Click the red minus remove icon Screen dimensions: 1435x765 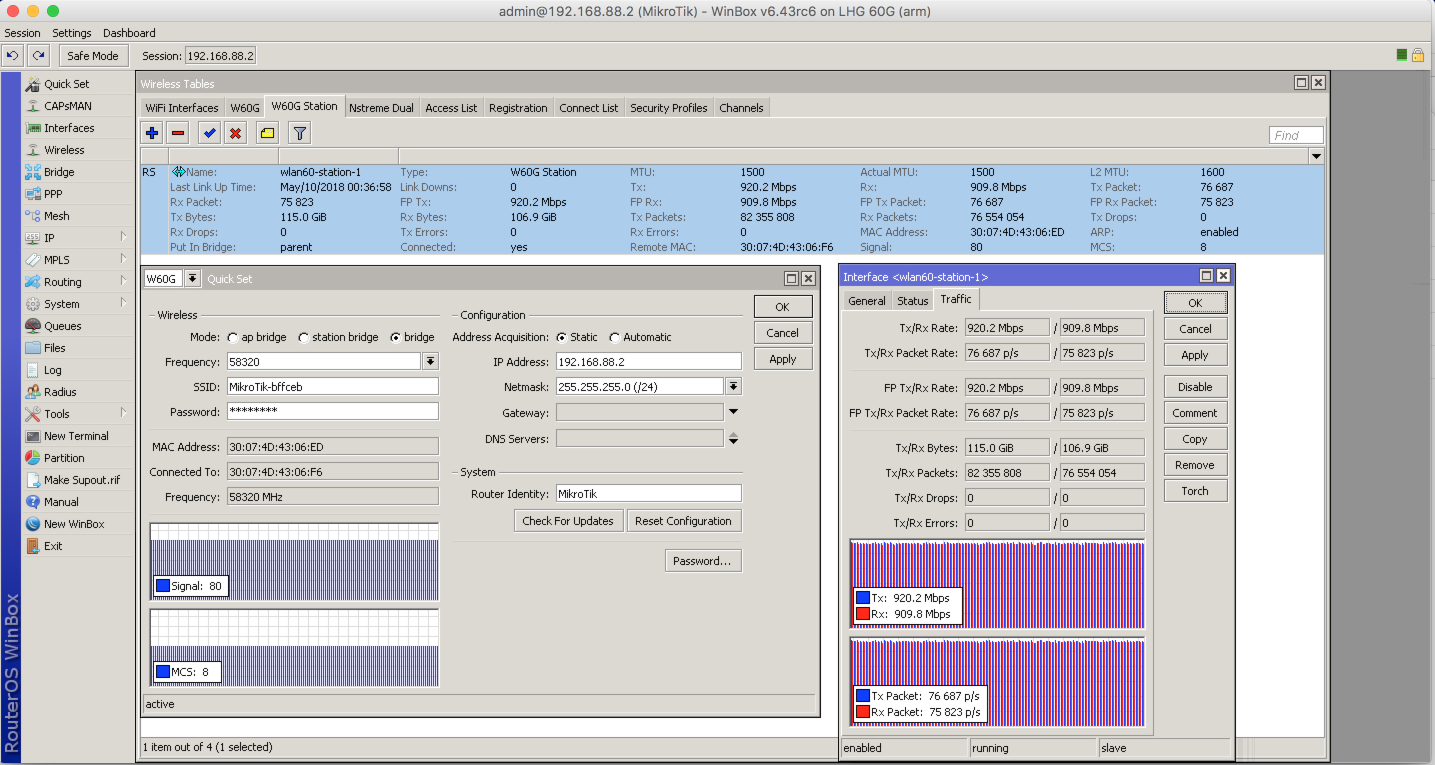[178, 133]
